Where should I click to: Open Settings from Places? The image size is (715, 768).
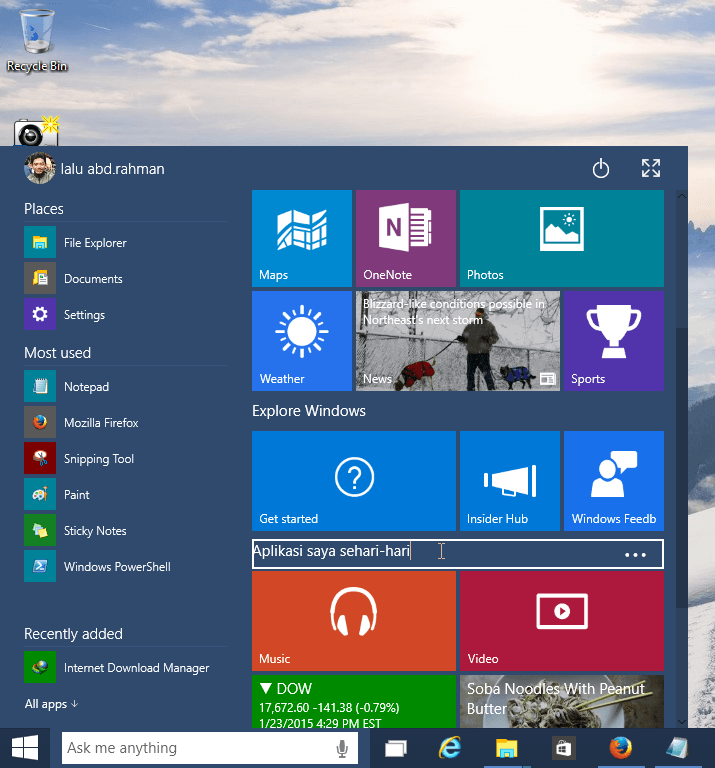pyautogui.click(x=125, y=314)
